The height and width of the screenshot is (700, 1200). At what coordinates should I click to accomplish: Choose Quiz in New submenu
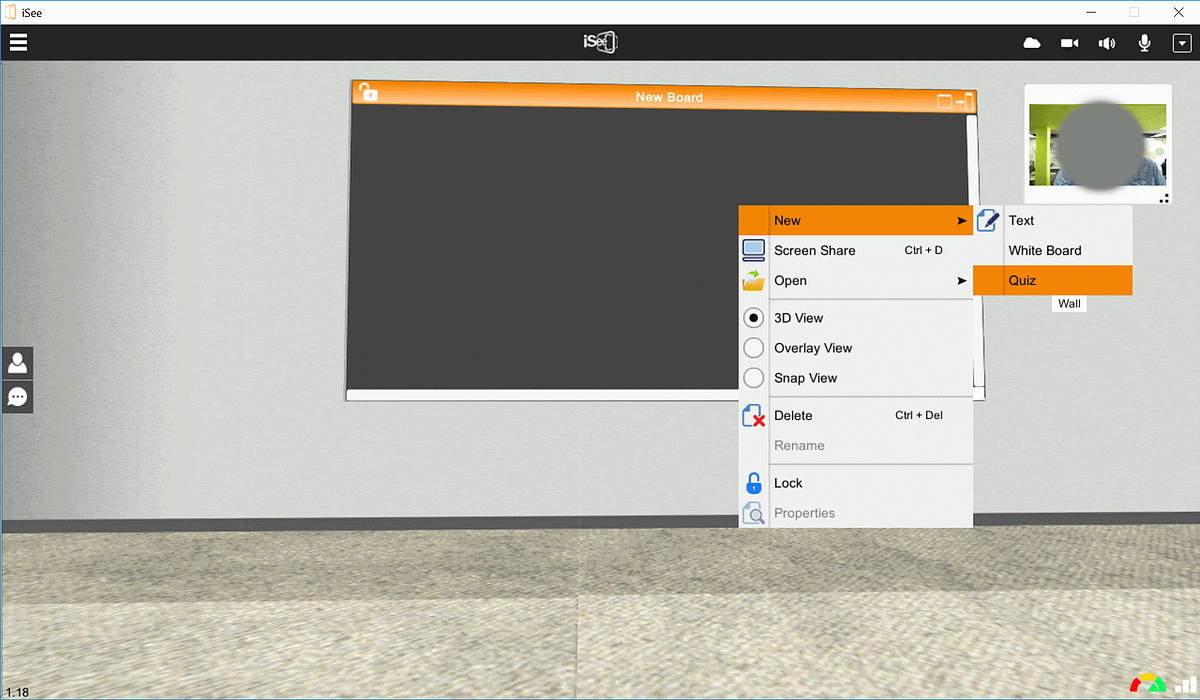[1053, 280]
